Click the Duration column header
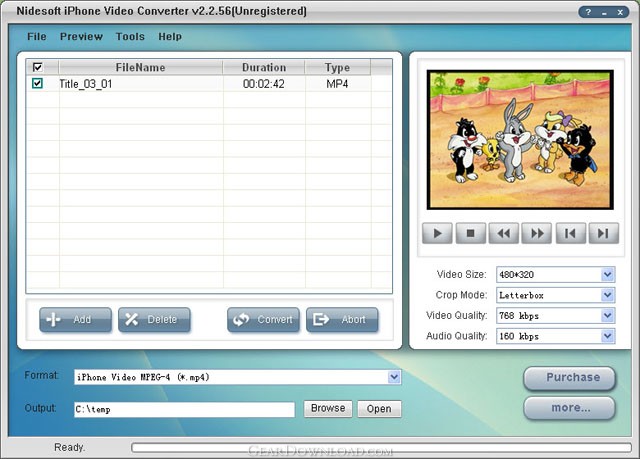This screenshot has height=459, width=640. [264, 67]
